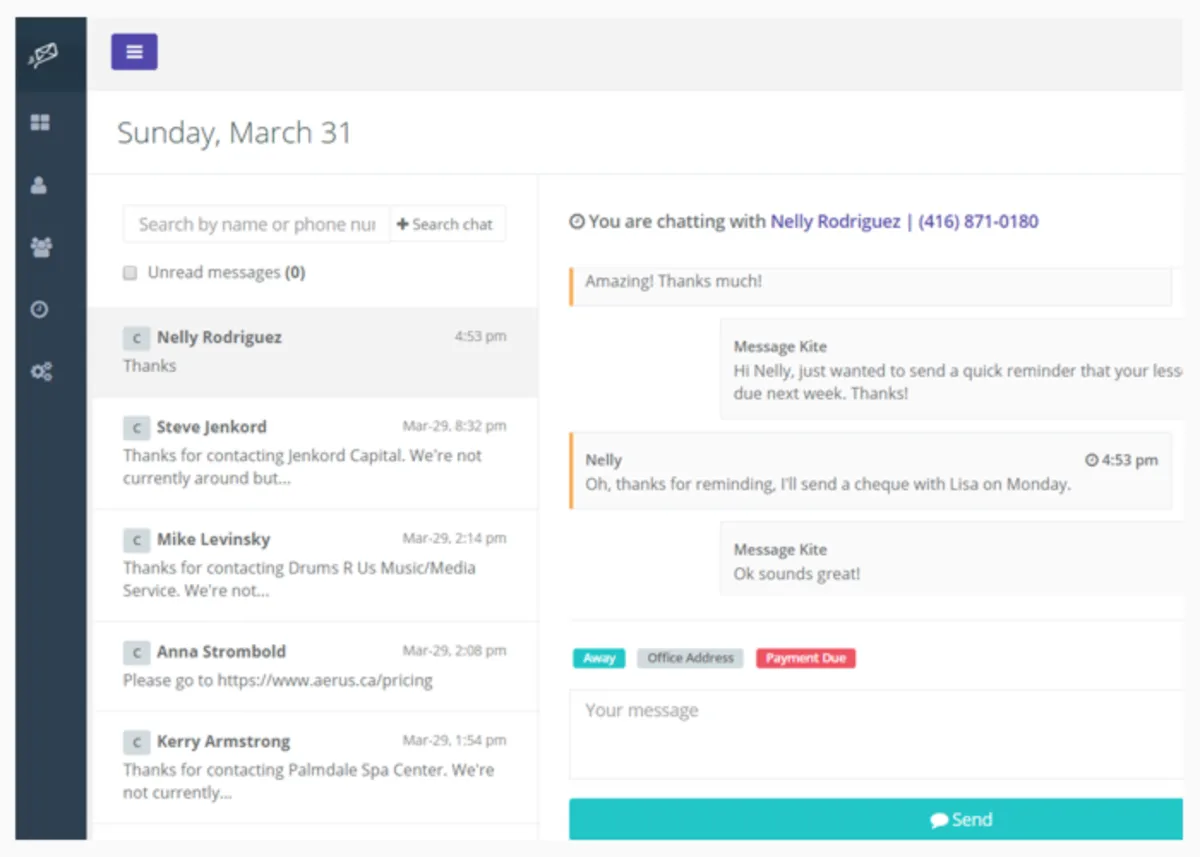Viewport: 1200px width, 857px height.
Task: Open the single contact icon in sidebar
Action: pyautogui.click(x=39, y=185)
